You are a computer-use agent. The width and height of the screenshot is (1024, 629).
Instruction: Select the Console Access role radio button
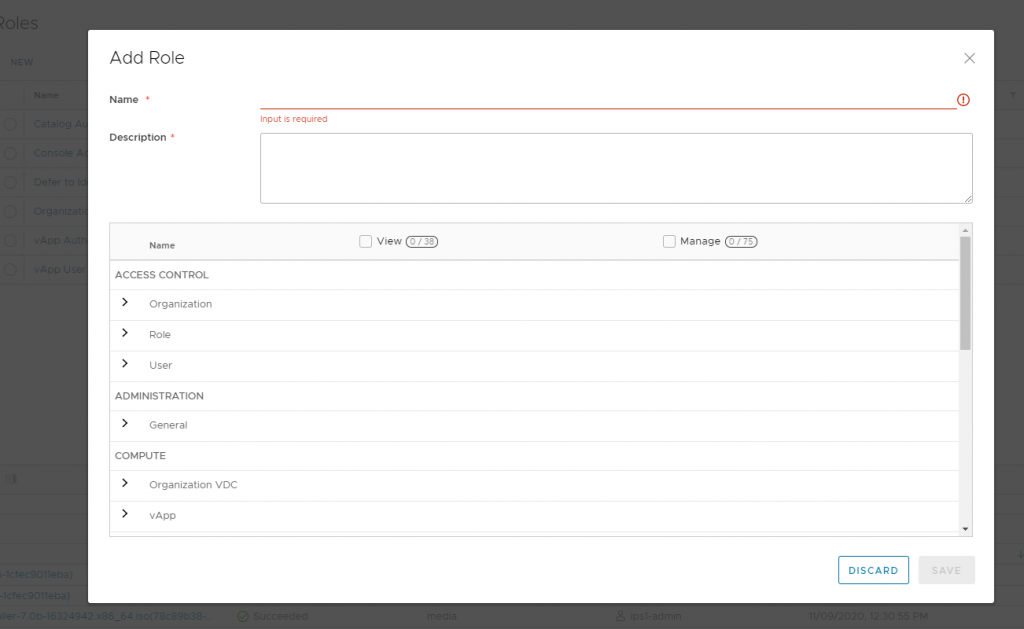tap(10, 153)
